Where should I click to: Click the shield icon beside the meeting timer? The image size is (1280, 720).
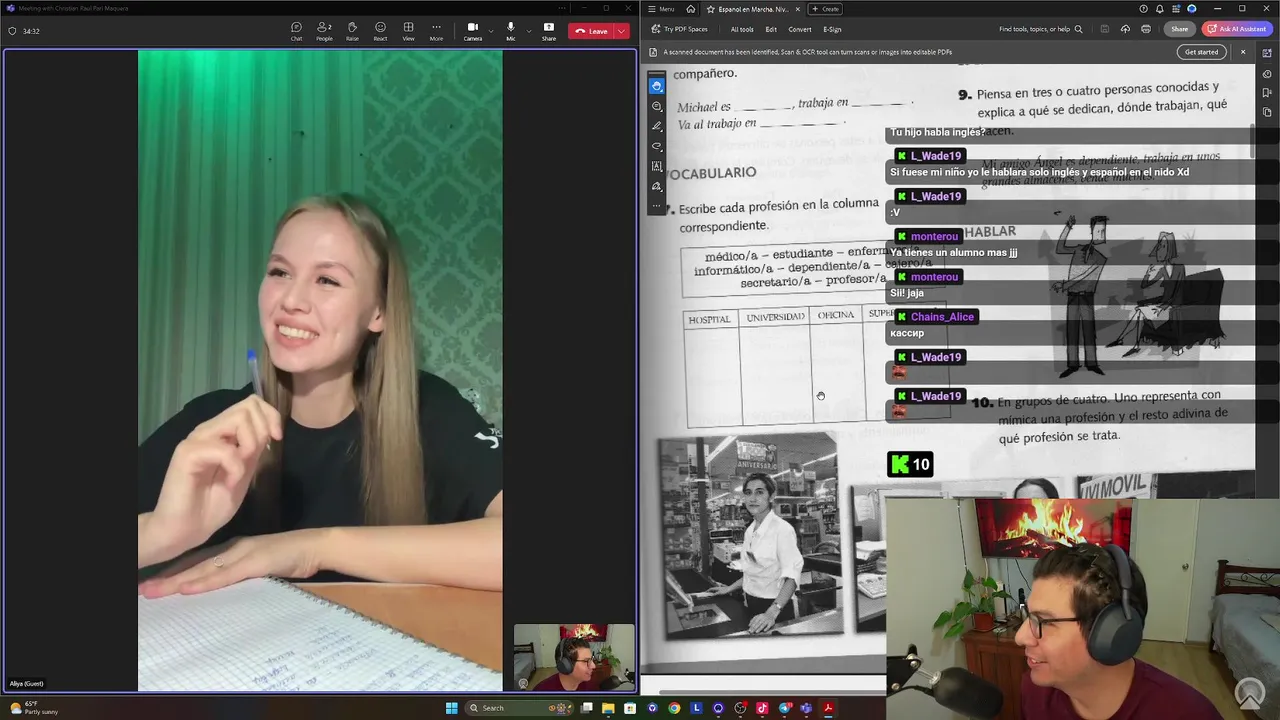coord(12,31)
